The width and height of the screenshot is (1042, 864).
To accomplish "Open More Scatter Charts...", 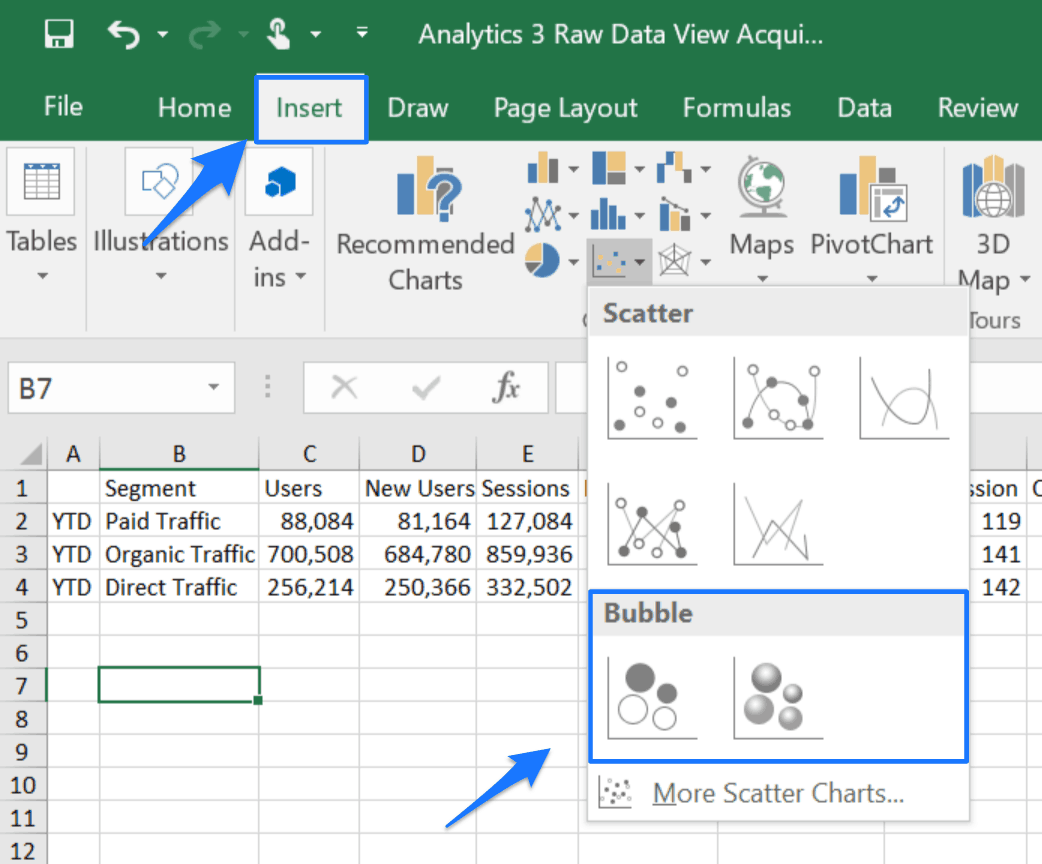I will coord(778,793).
